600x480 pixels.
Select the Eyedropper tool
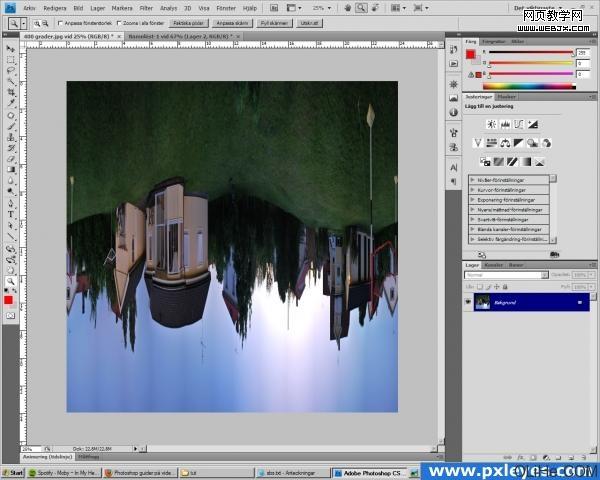coord(10,103)
